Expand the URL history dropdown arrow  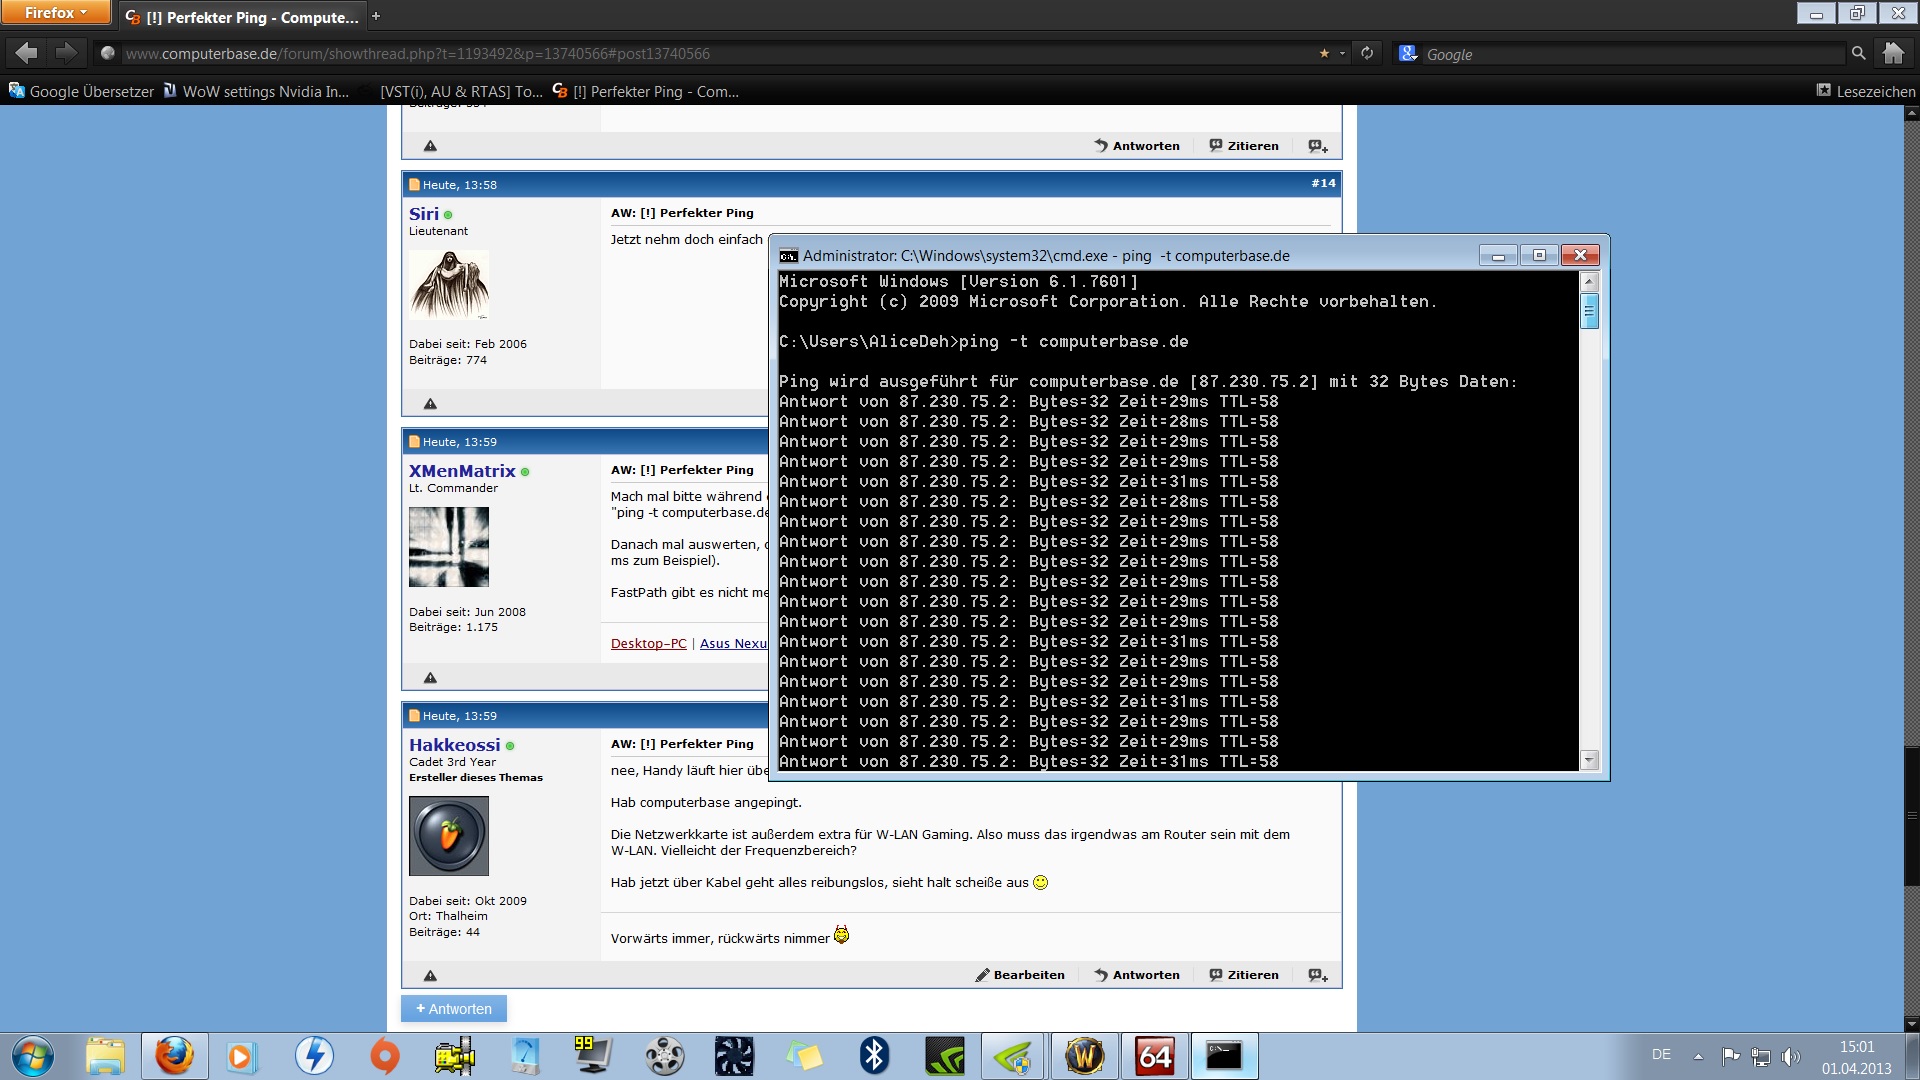(x=1342, y=53)
